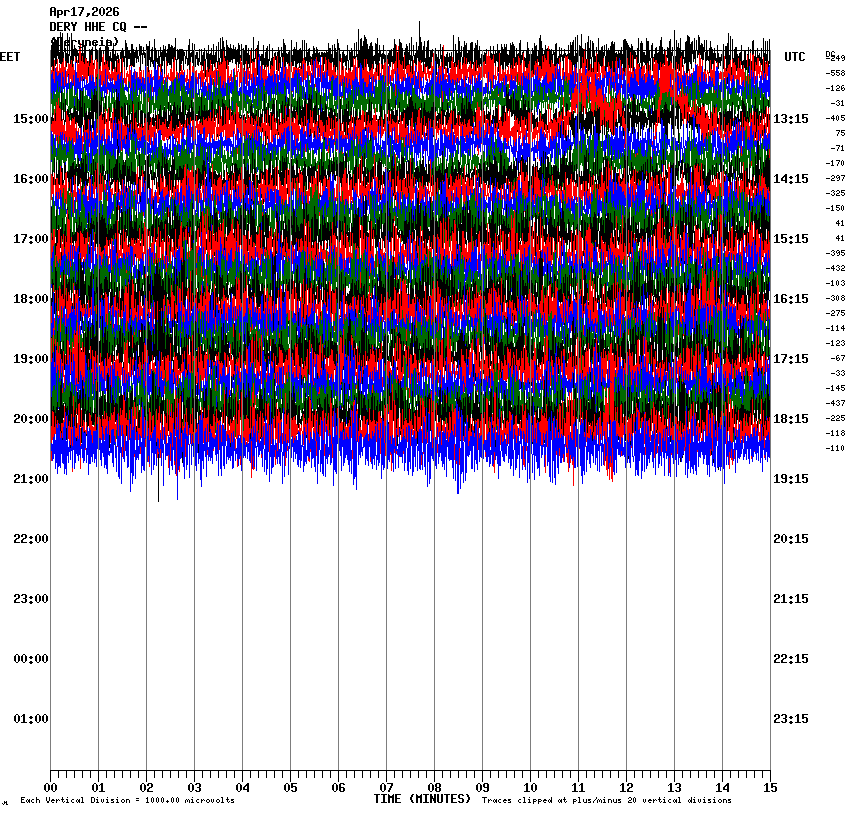Click the UTC timezone label
The image size is (850, 814).
coord(794,57)
